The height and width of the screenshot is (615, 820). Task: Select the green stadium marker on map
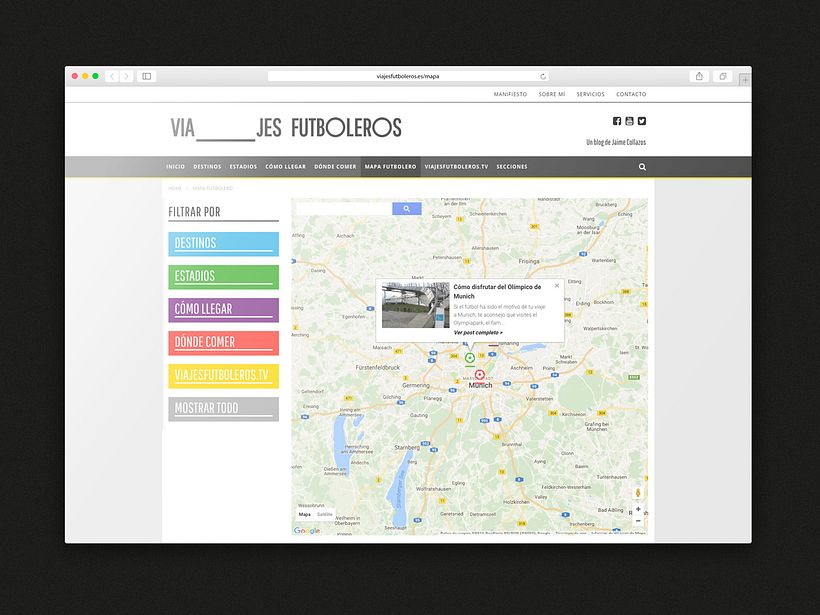click(x=470, y=358)
